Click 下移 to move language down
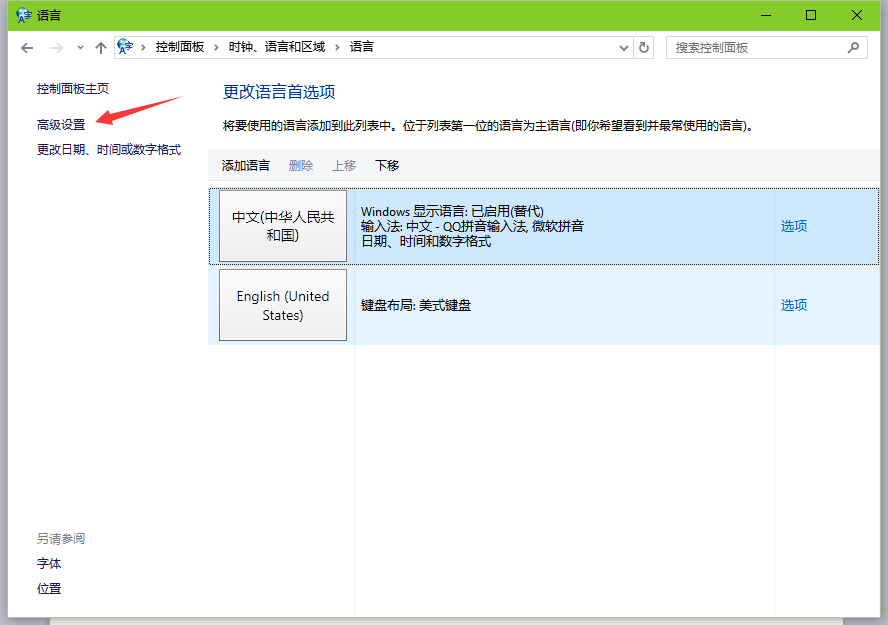 pyautogui.click(x=387, y=166)
